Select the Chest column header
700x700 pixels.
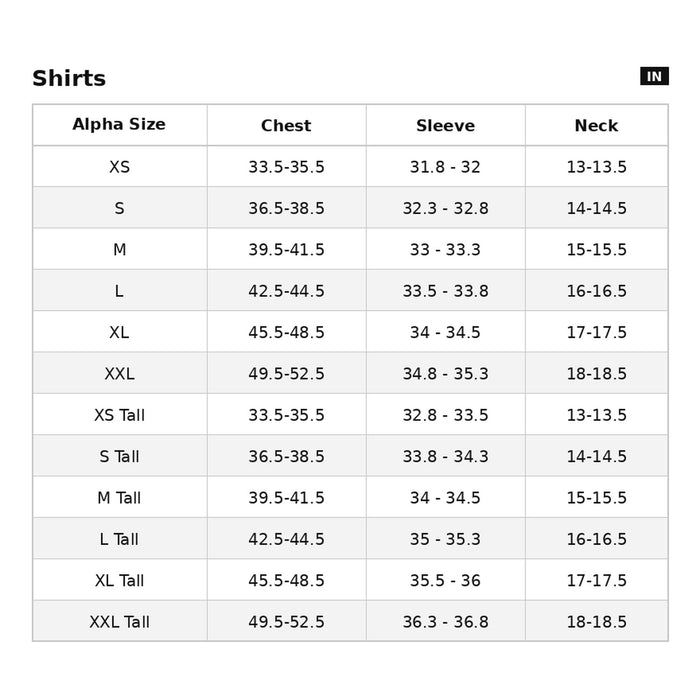[x=286, y=125]
